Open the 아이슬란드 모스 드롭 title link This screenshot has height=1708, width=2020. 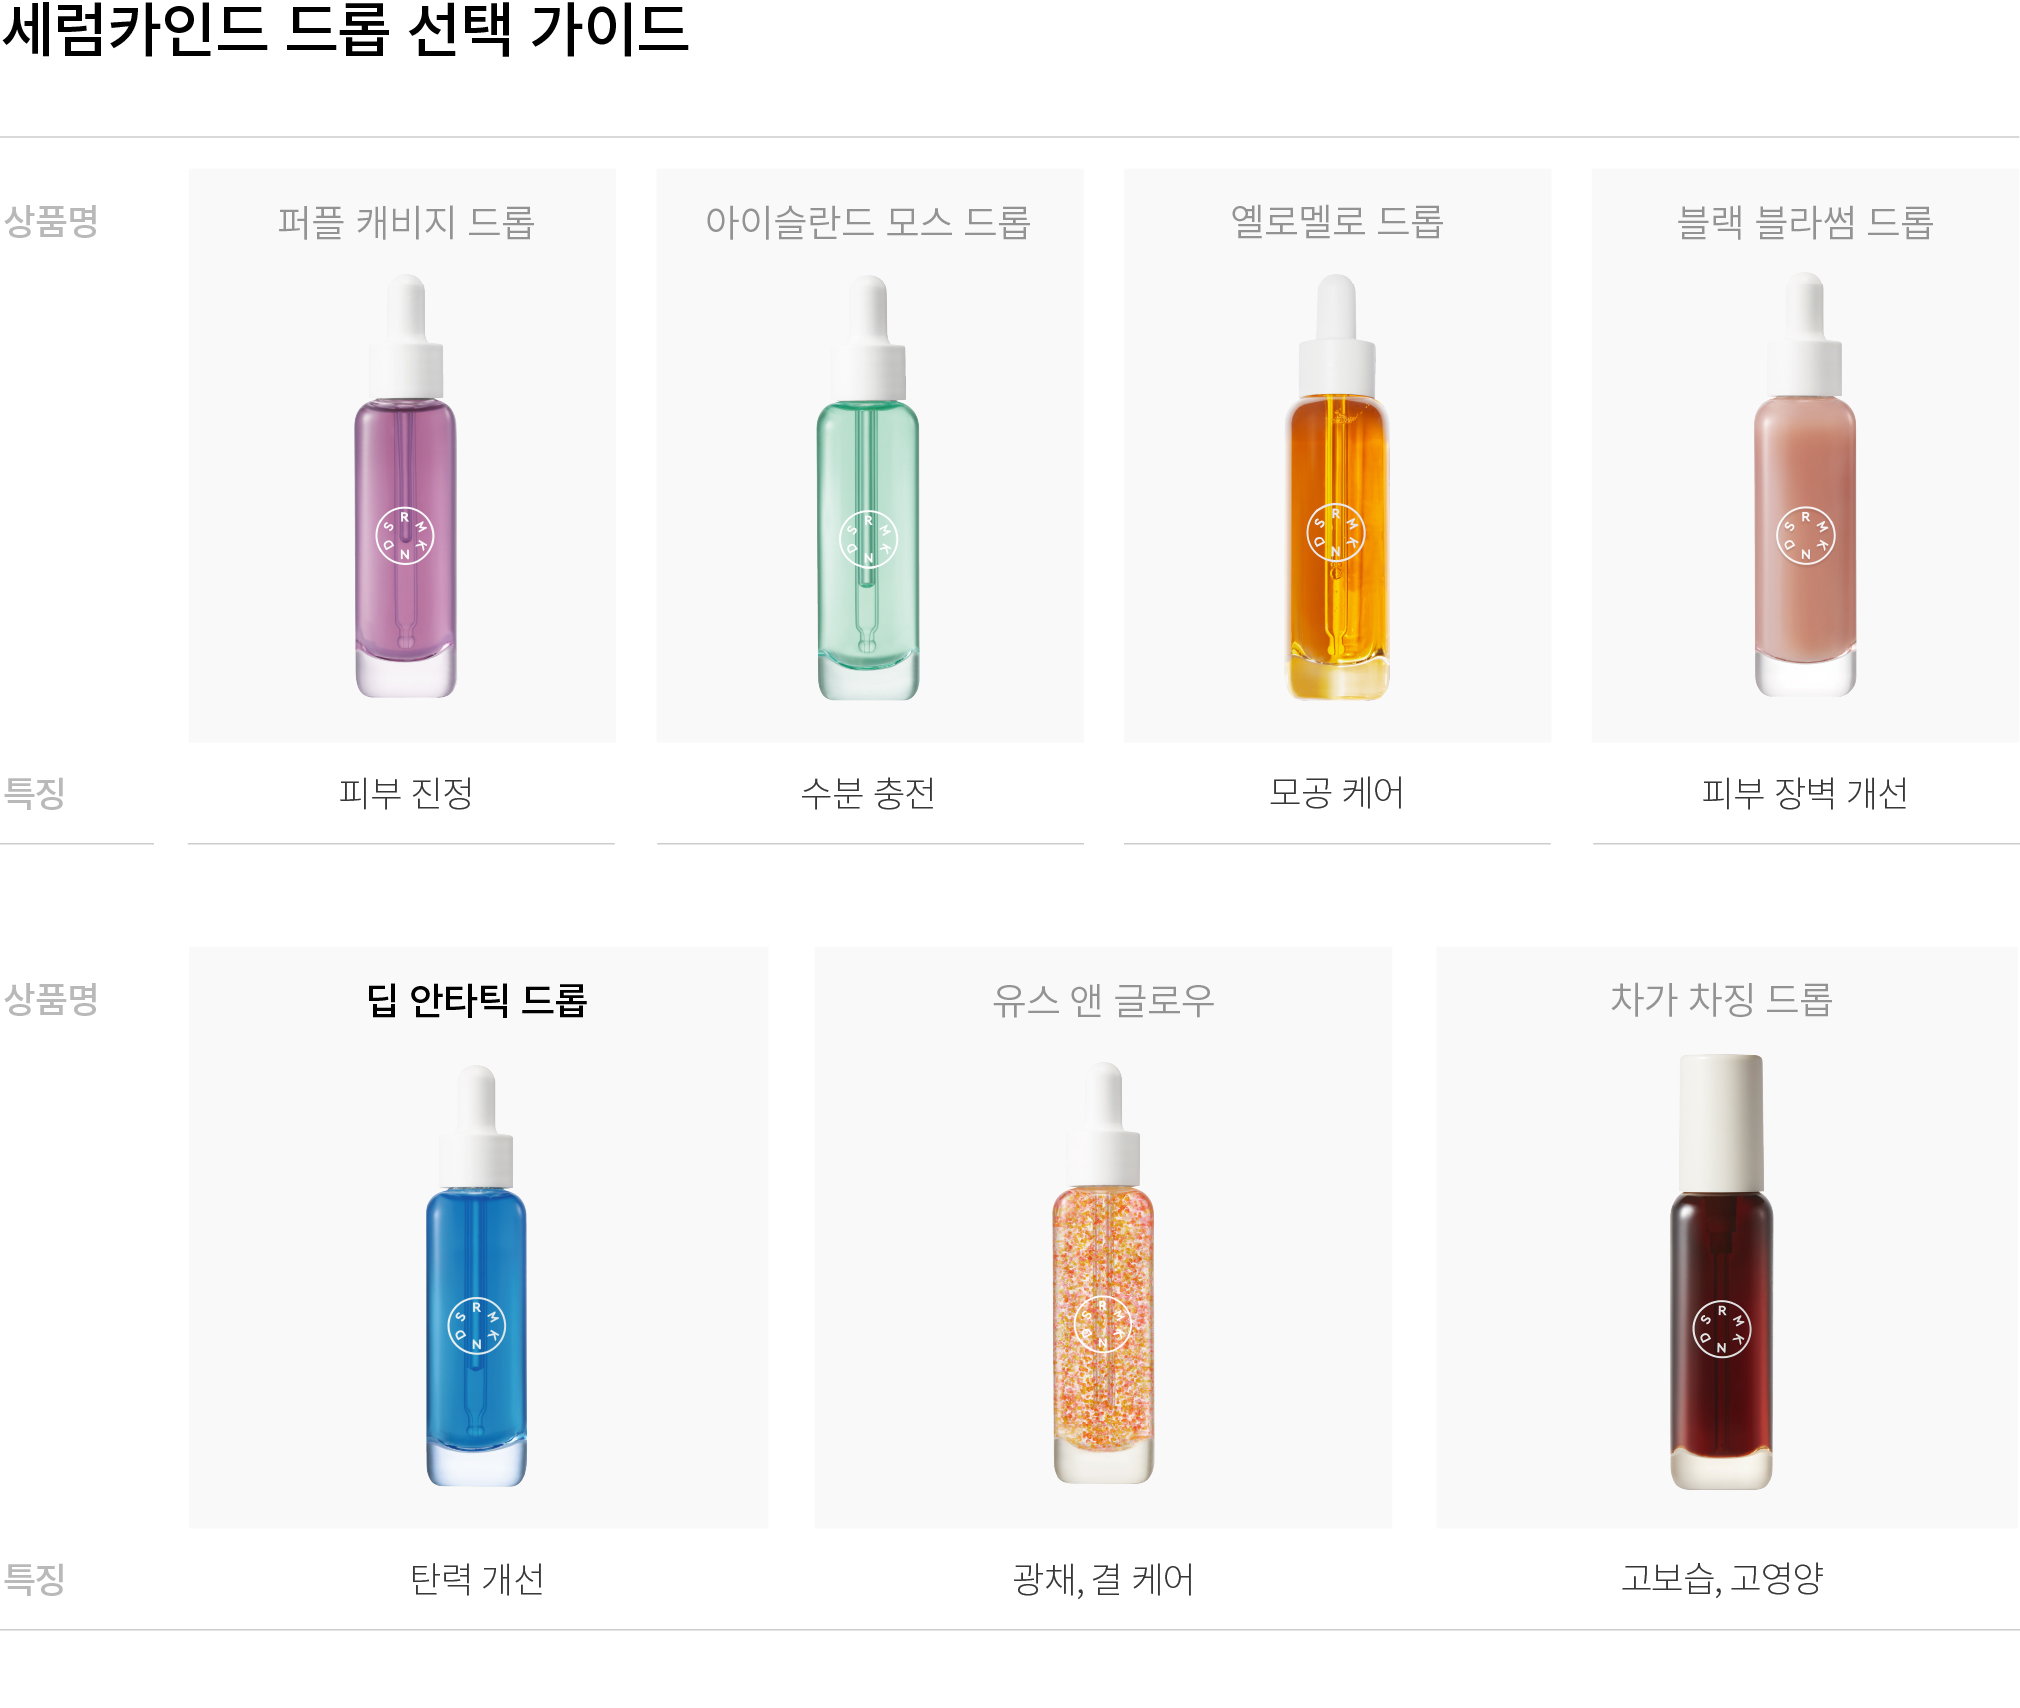(x=868, y=222)
